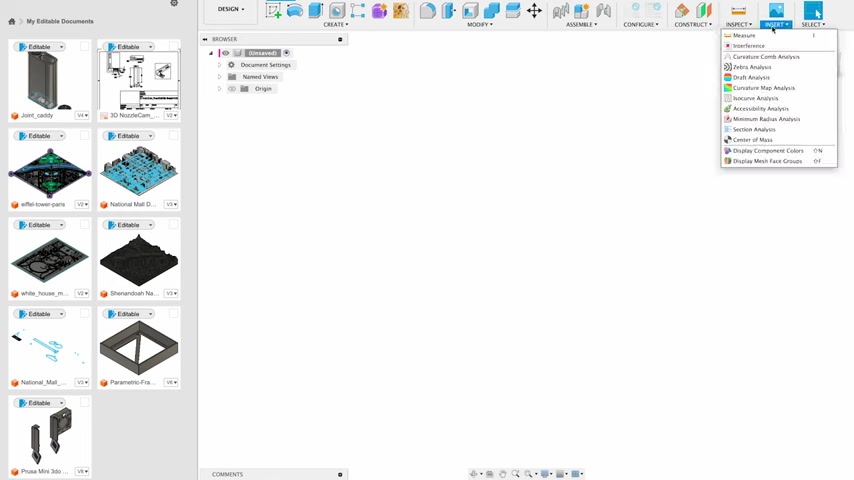This screenshot has width=854, height=480.
Task: Go to data panel home icon
Action: [x=12, y=21]
